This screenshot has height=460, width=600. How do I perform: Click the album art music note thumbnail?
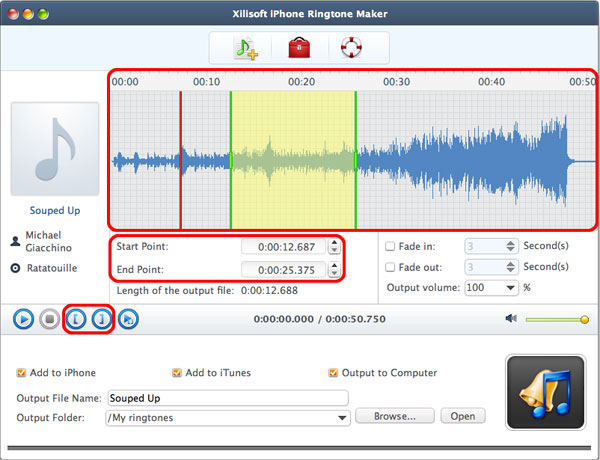tap(55, 149)
